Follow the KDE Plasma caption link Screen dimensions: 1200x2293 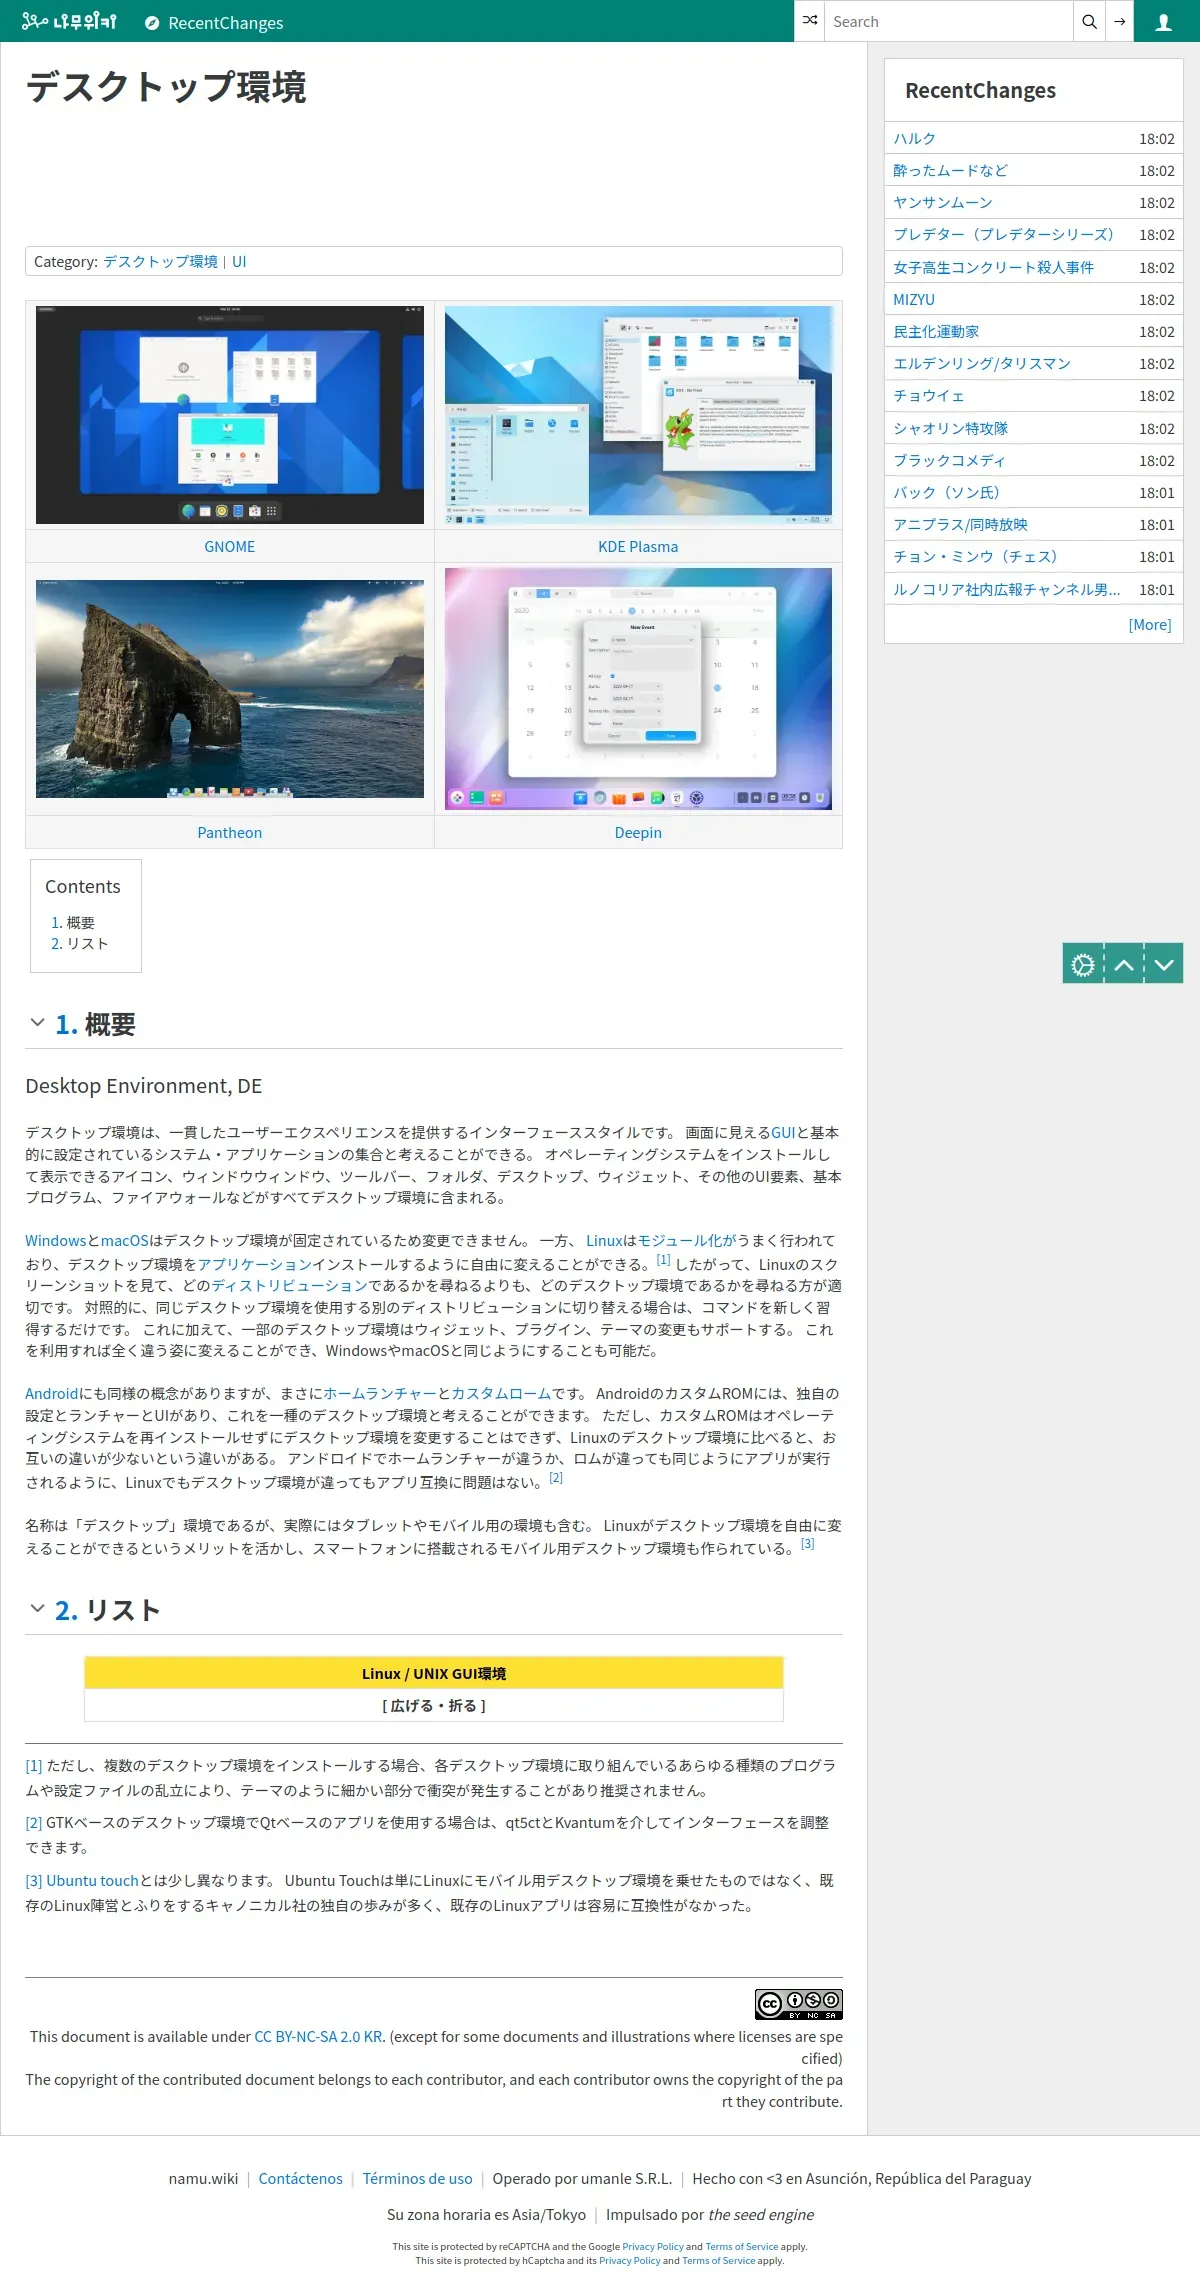pos(638,547)
